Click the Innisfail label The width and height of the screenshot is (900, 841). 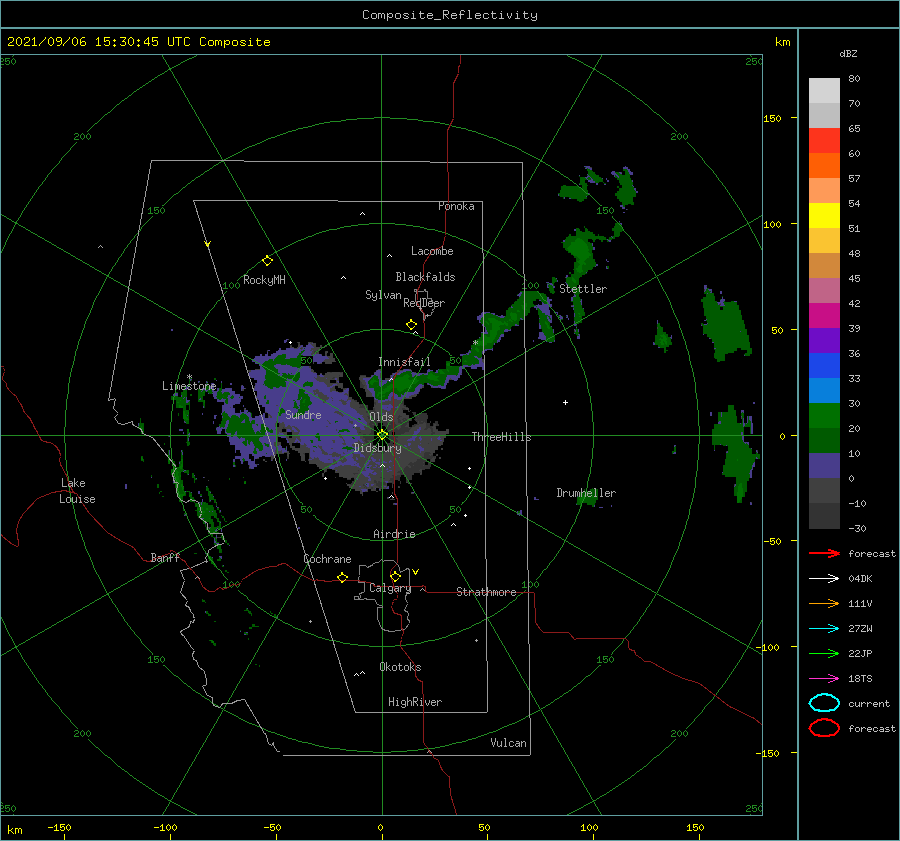[x=404, y=362]
